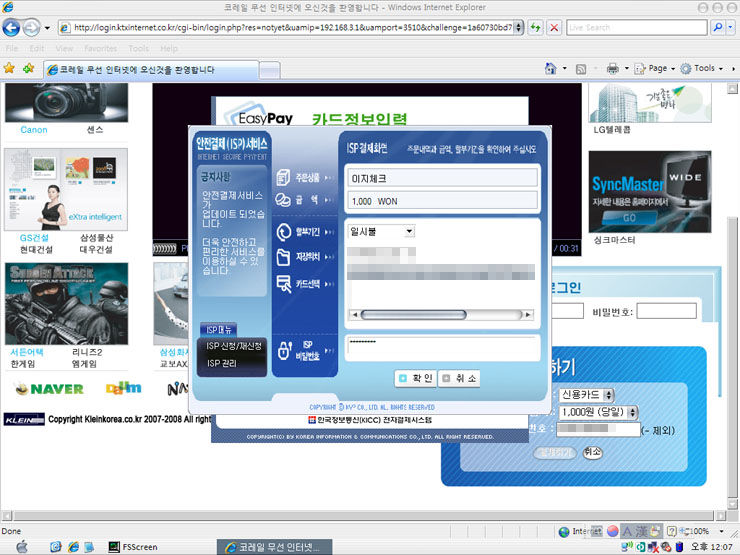This screenshot has width=740, height=555.
Task: Open a new blank tab
Action: [270, 71]
